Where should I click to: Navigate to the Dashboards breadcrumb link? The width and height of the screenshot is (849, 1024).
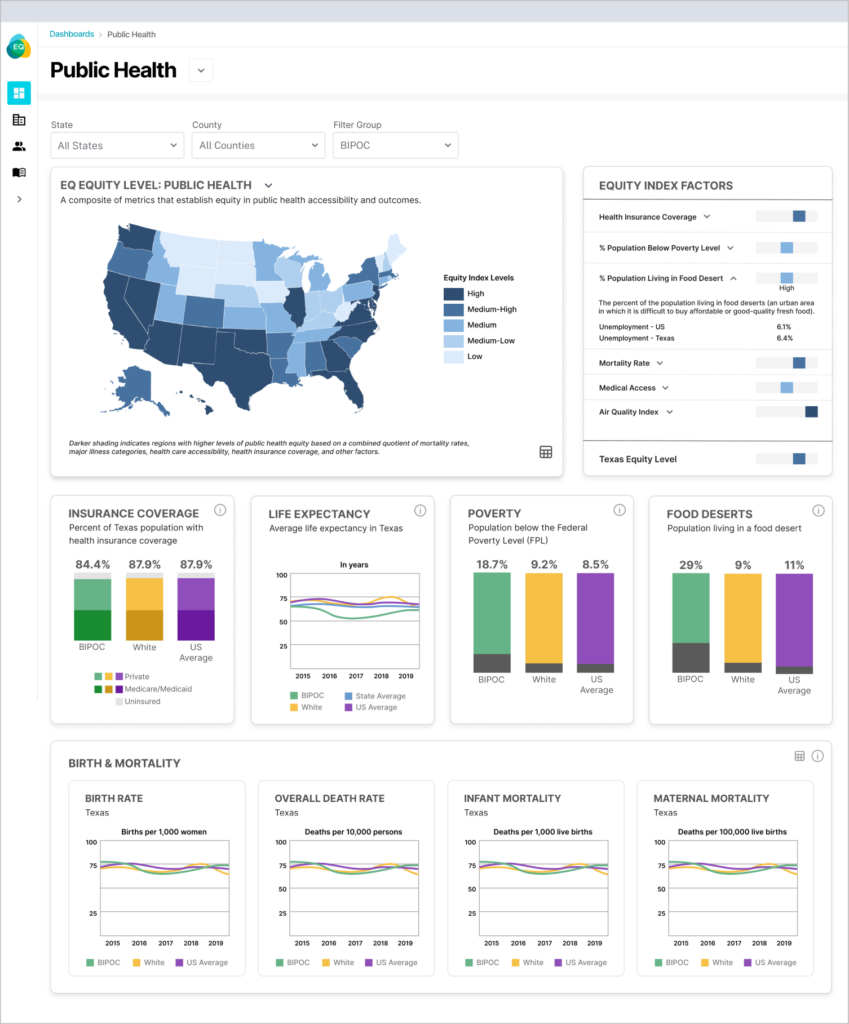[72, 33]
